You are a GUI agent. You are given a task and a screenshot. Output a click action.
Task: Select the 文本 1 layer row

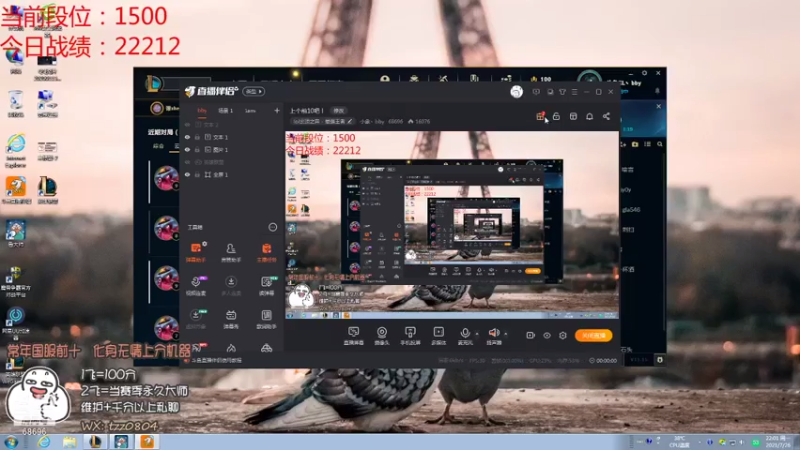[232, 137]
